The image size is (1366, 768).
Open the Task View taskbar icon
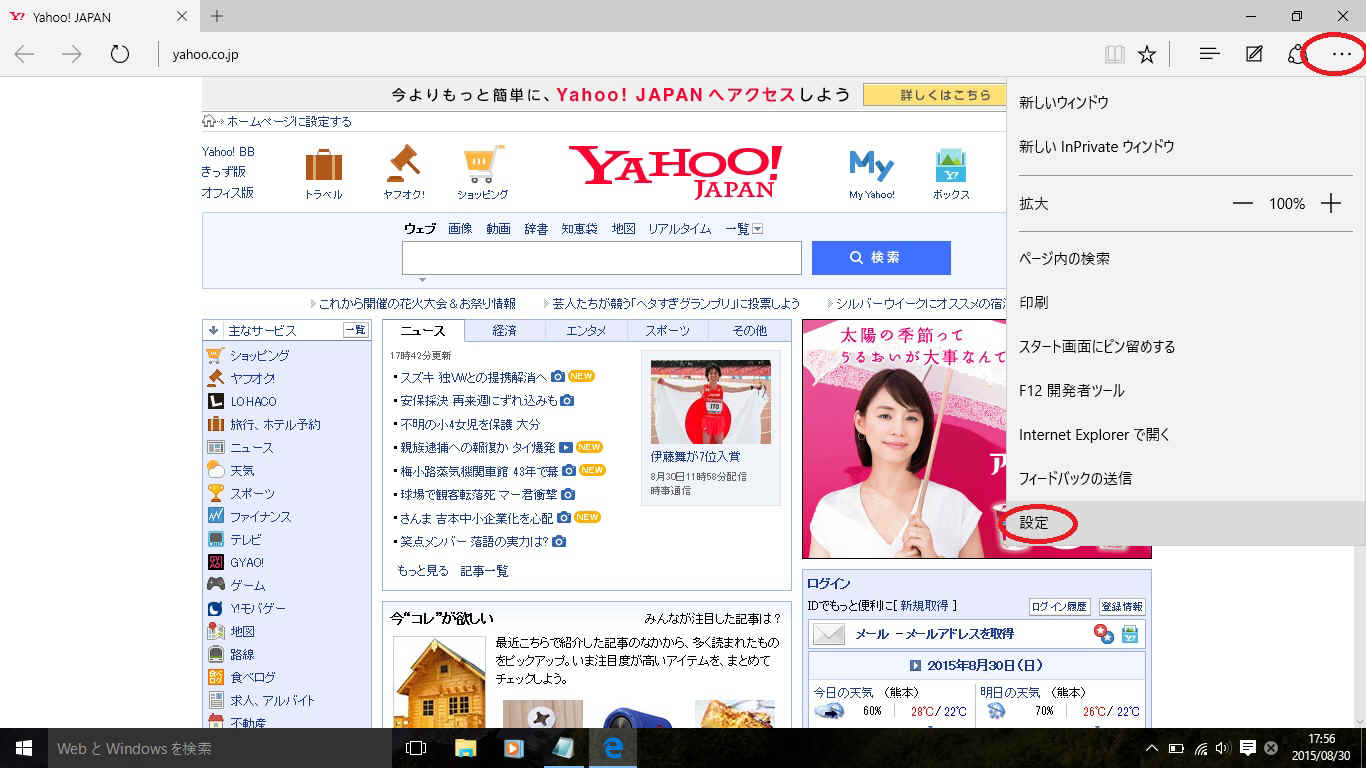tap(416, 748)
